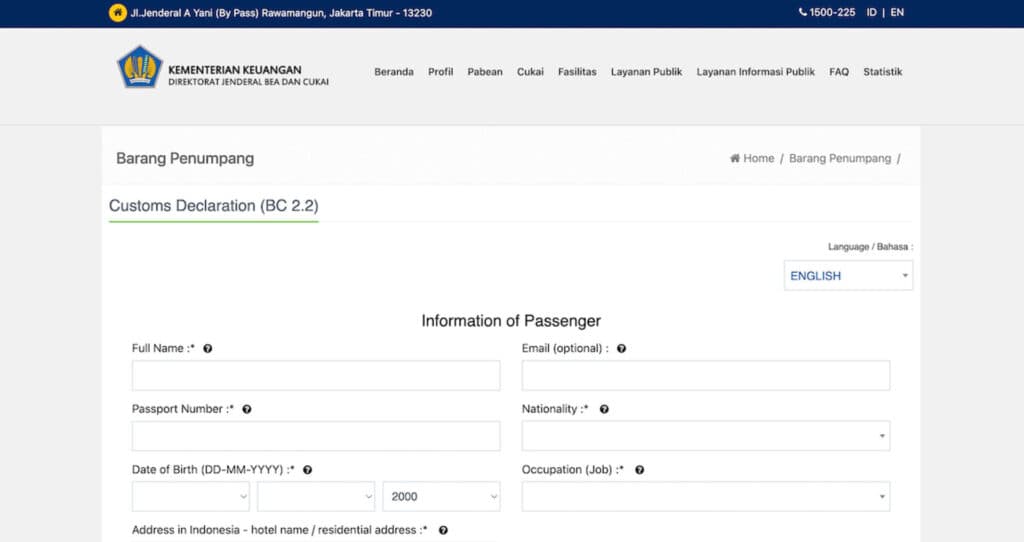Image resolution: width=1024 pixels, height=542 pixels.
Task: Click the Passport Number input field
Action: 316,436
